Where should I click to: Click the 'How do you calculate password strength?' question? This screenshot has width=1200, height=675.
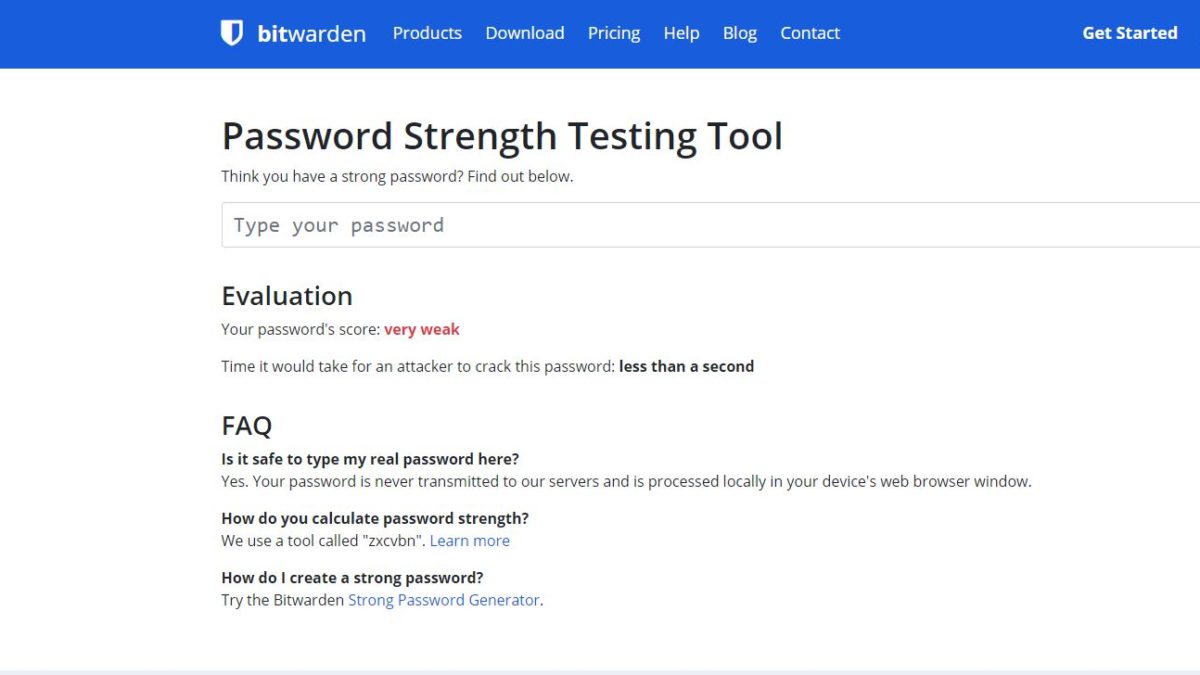point(375,518)
